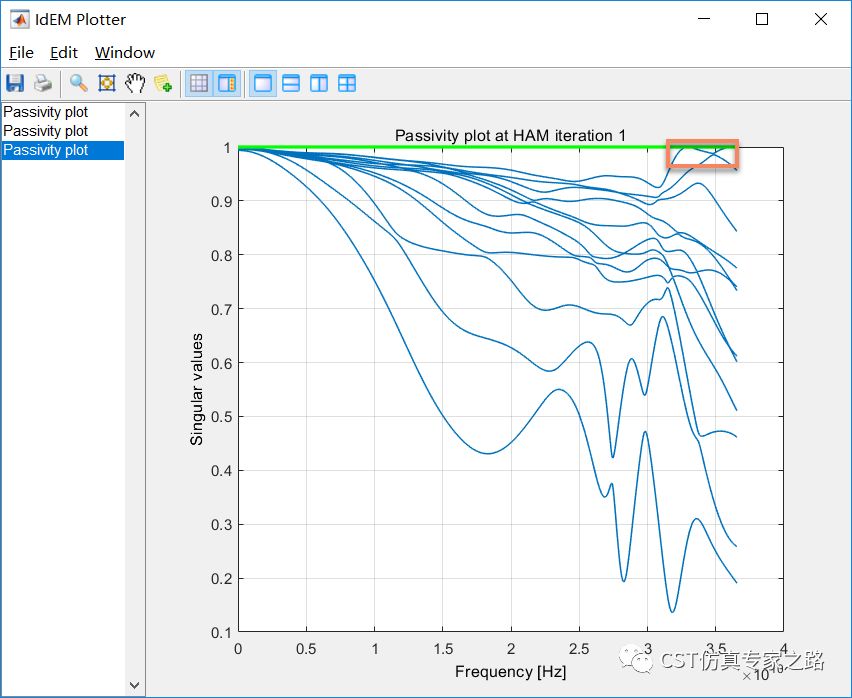Open the File menu
Viewport: 852px width, 698px height.
click(x=21, y=53)
